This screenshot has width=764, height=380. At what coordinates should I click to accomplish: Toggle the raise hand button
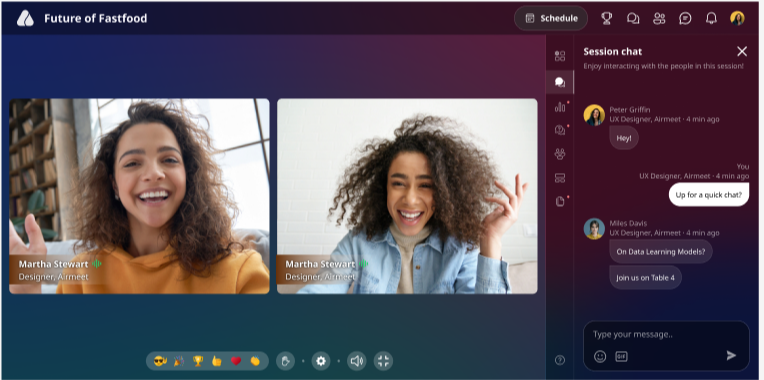(x=286, y=361)
